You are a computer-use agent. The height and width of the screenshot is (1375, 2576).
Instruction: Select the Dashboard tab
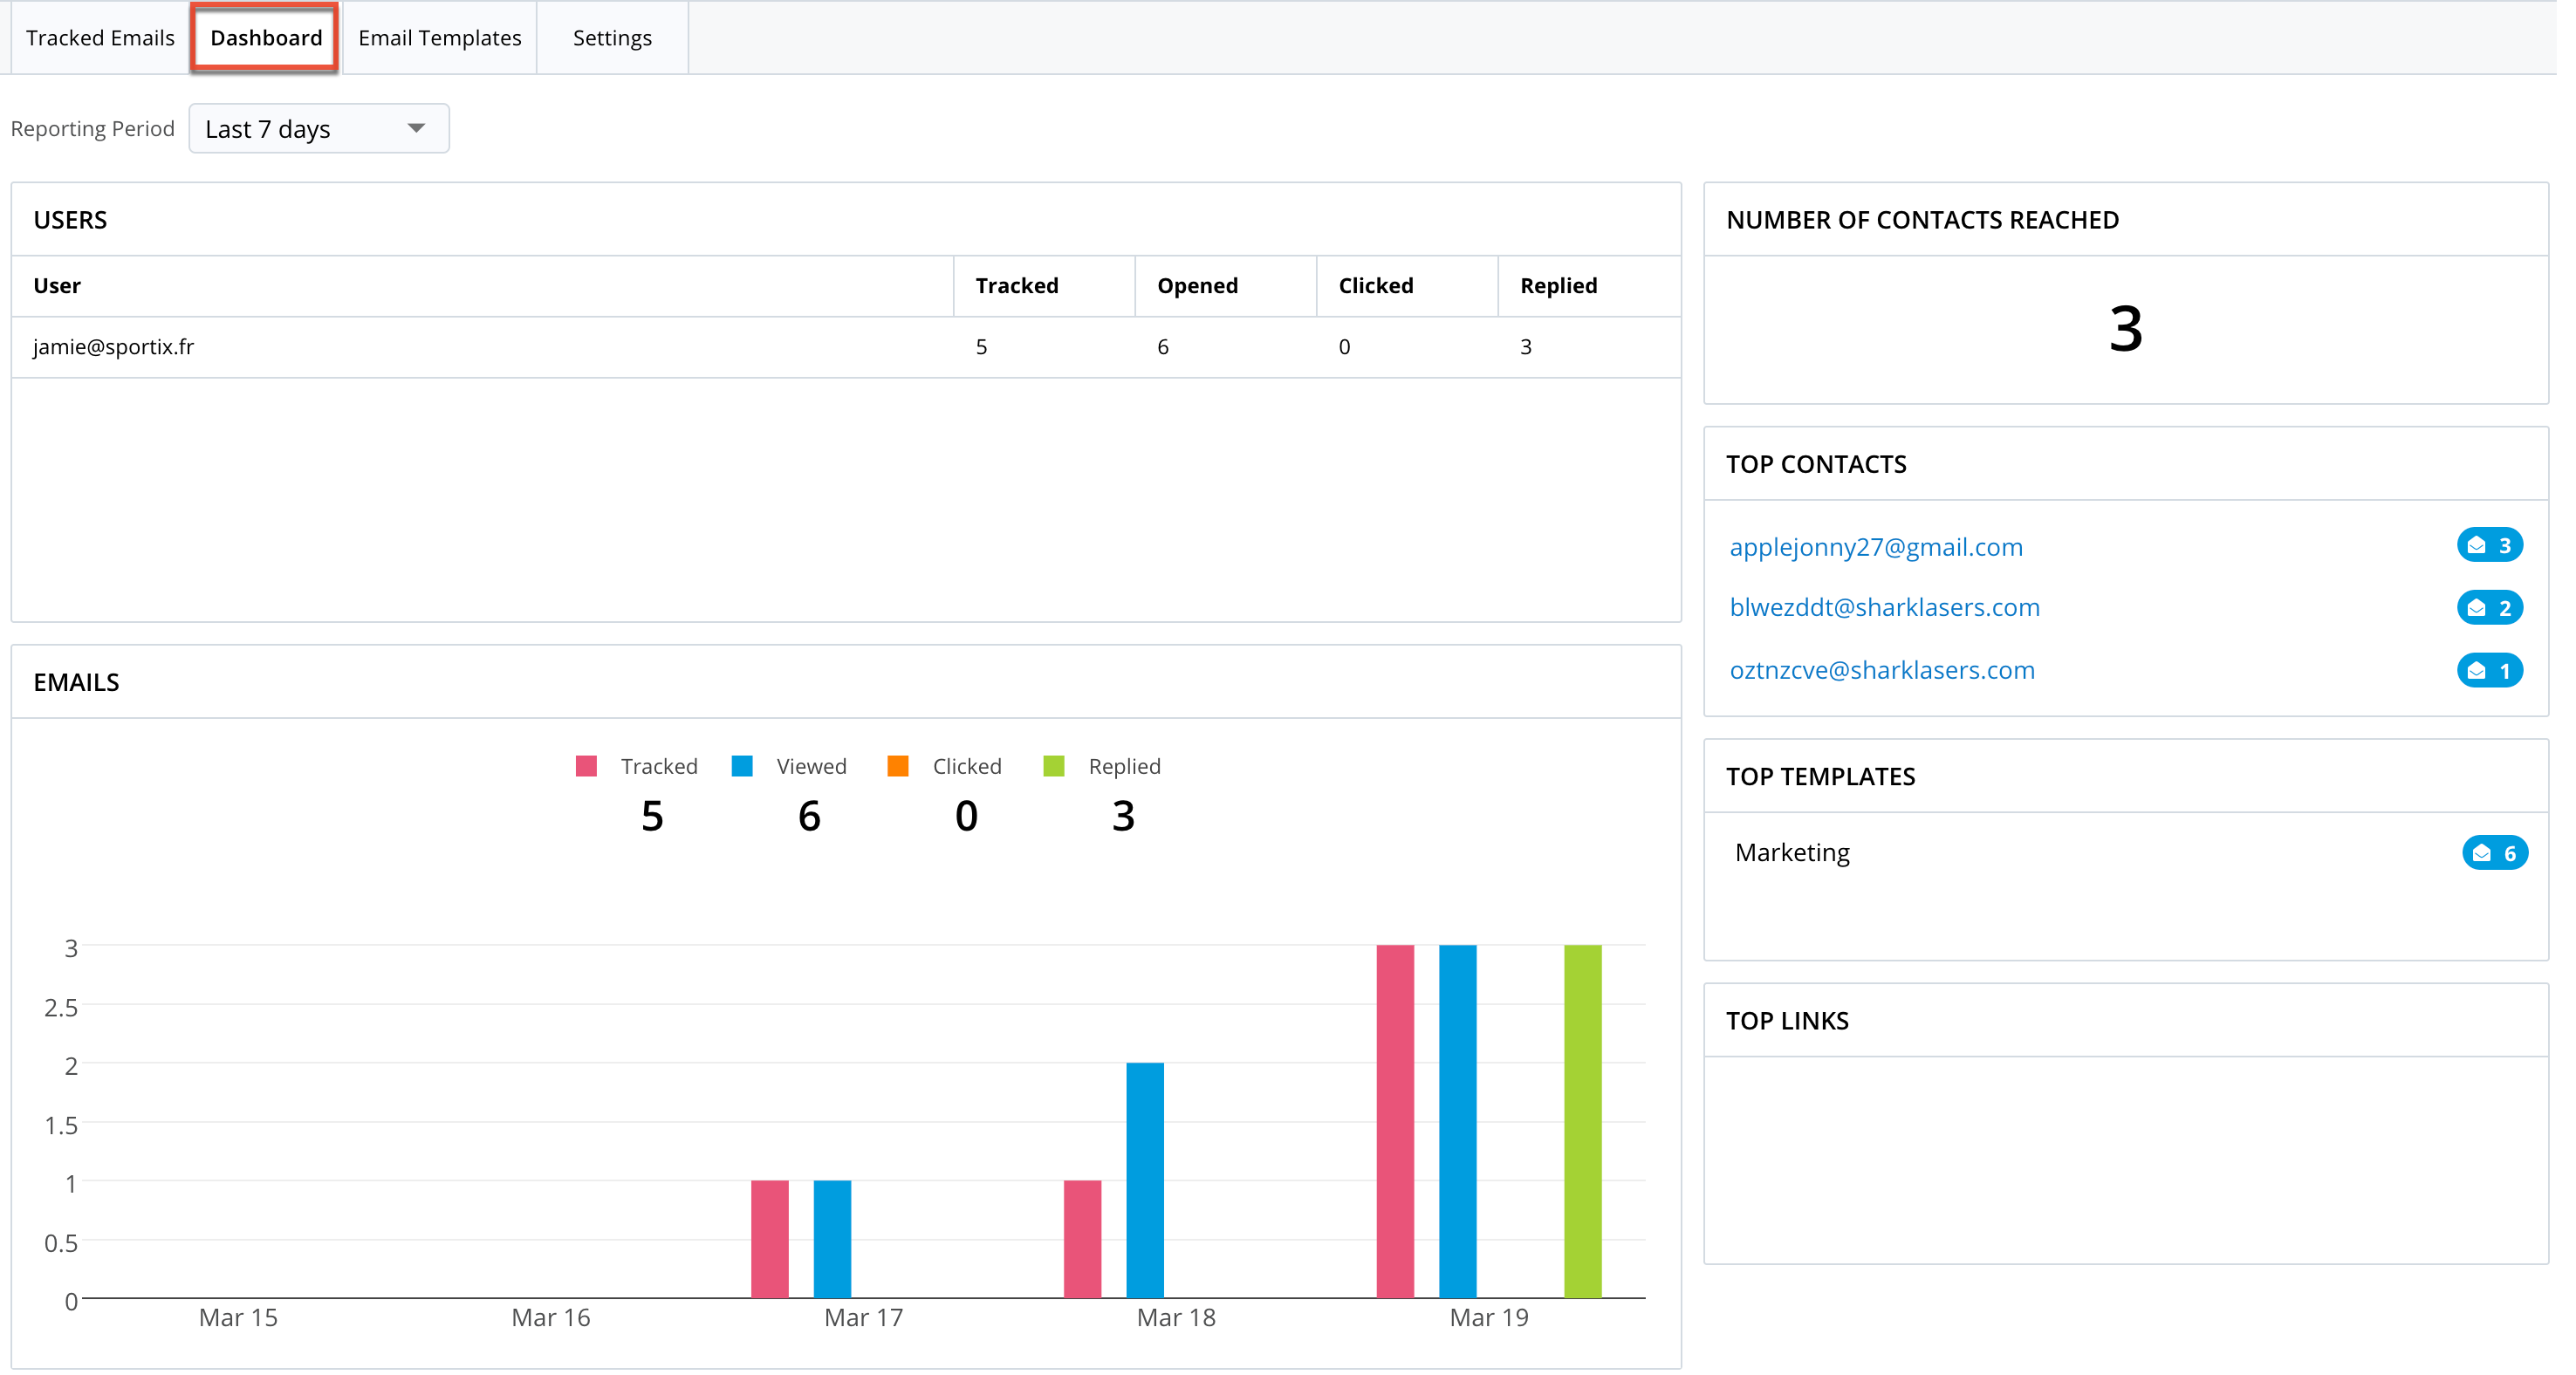coord(266,38)
